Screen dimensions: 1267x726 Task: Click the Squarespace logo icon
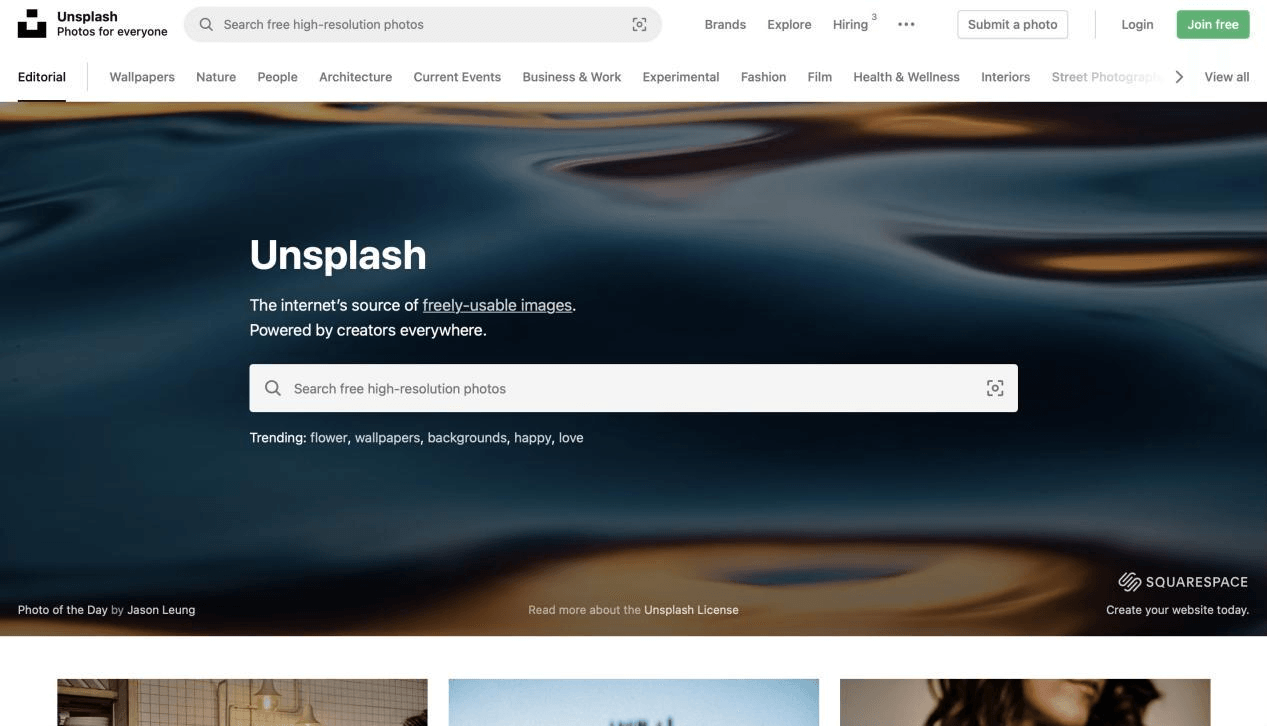click(x=1130, y=581)
